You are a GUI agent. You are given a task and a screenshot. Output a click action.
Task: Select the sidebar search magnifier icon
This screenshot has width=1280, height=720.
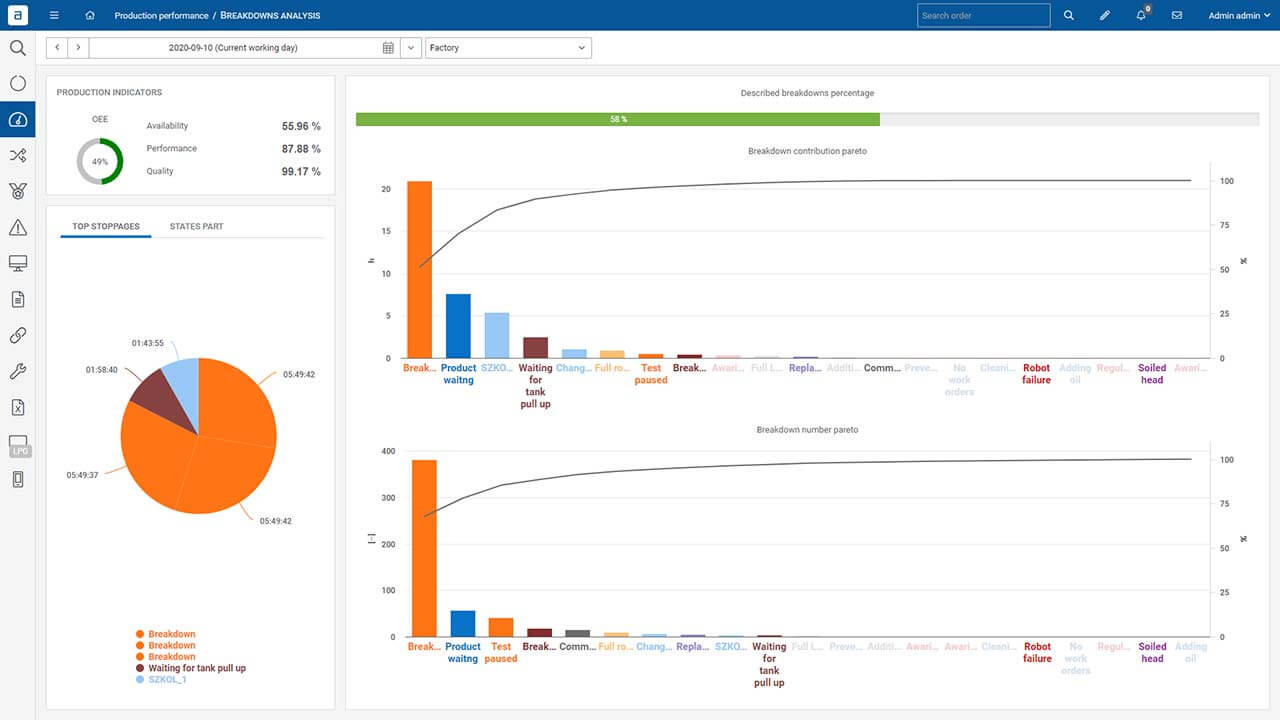pos(17,48)
